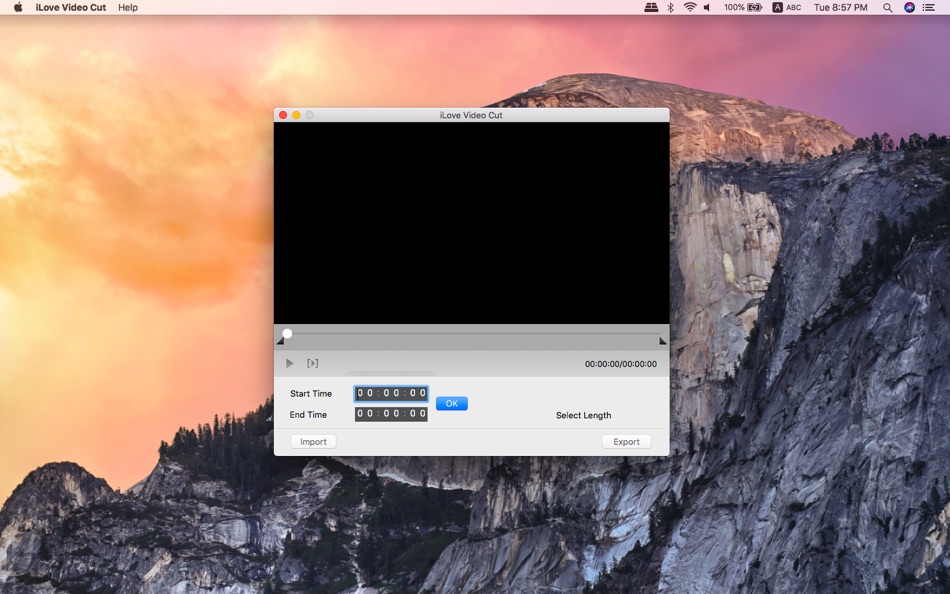Click the volume speaker icon
950x594 pixels.
tap(707, 7)
